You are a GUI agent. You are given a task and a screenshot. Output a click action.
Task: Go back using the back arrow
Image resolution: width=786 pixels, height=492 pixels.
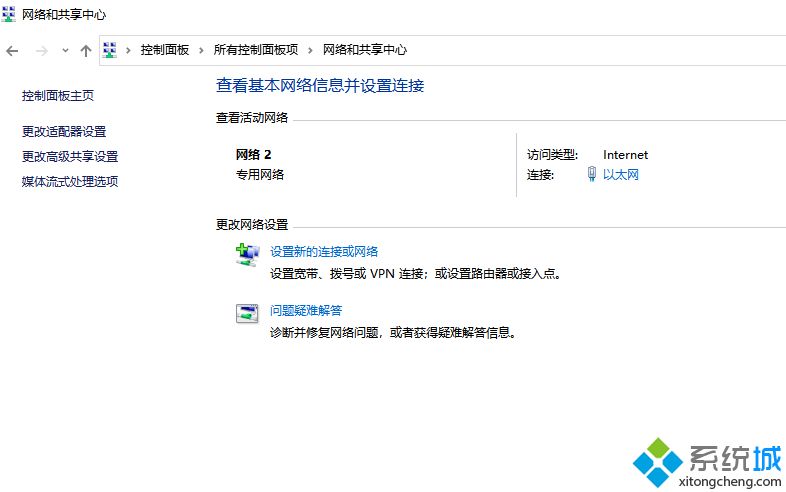click(x=12, y=50)
